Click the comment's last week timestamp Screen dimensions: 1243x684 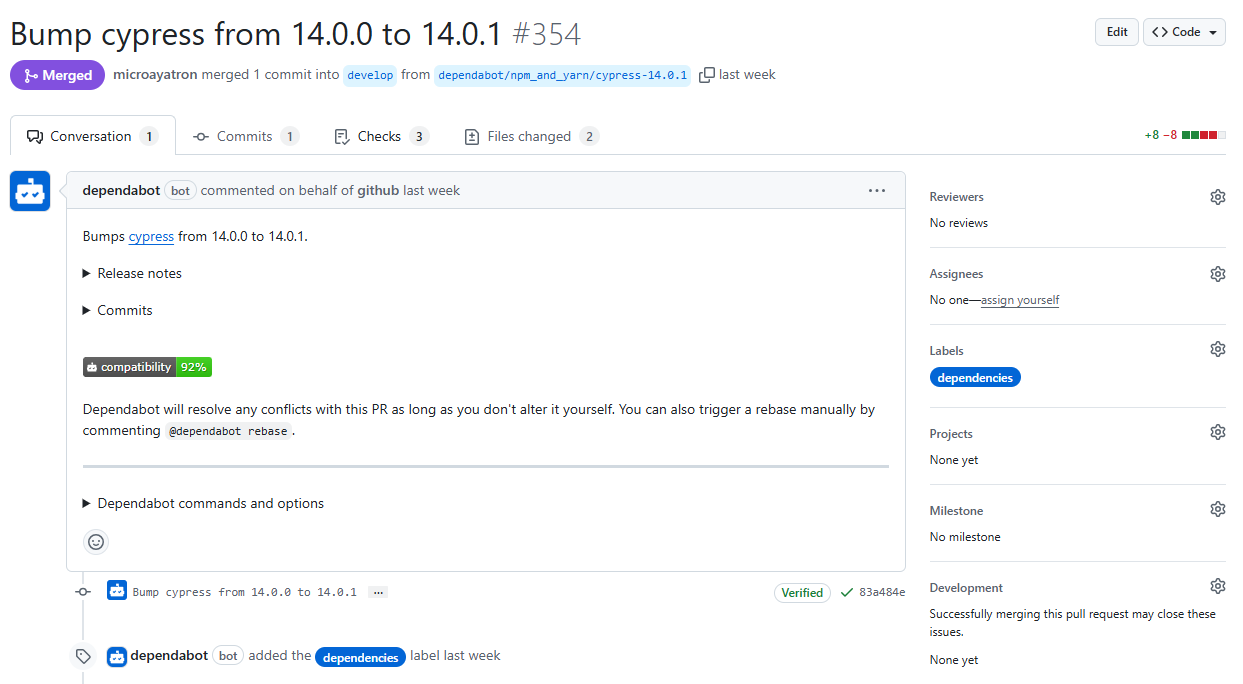[x=431, y=190]
